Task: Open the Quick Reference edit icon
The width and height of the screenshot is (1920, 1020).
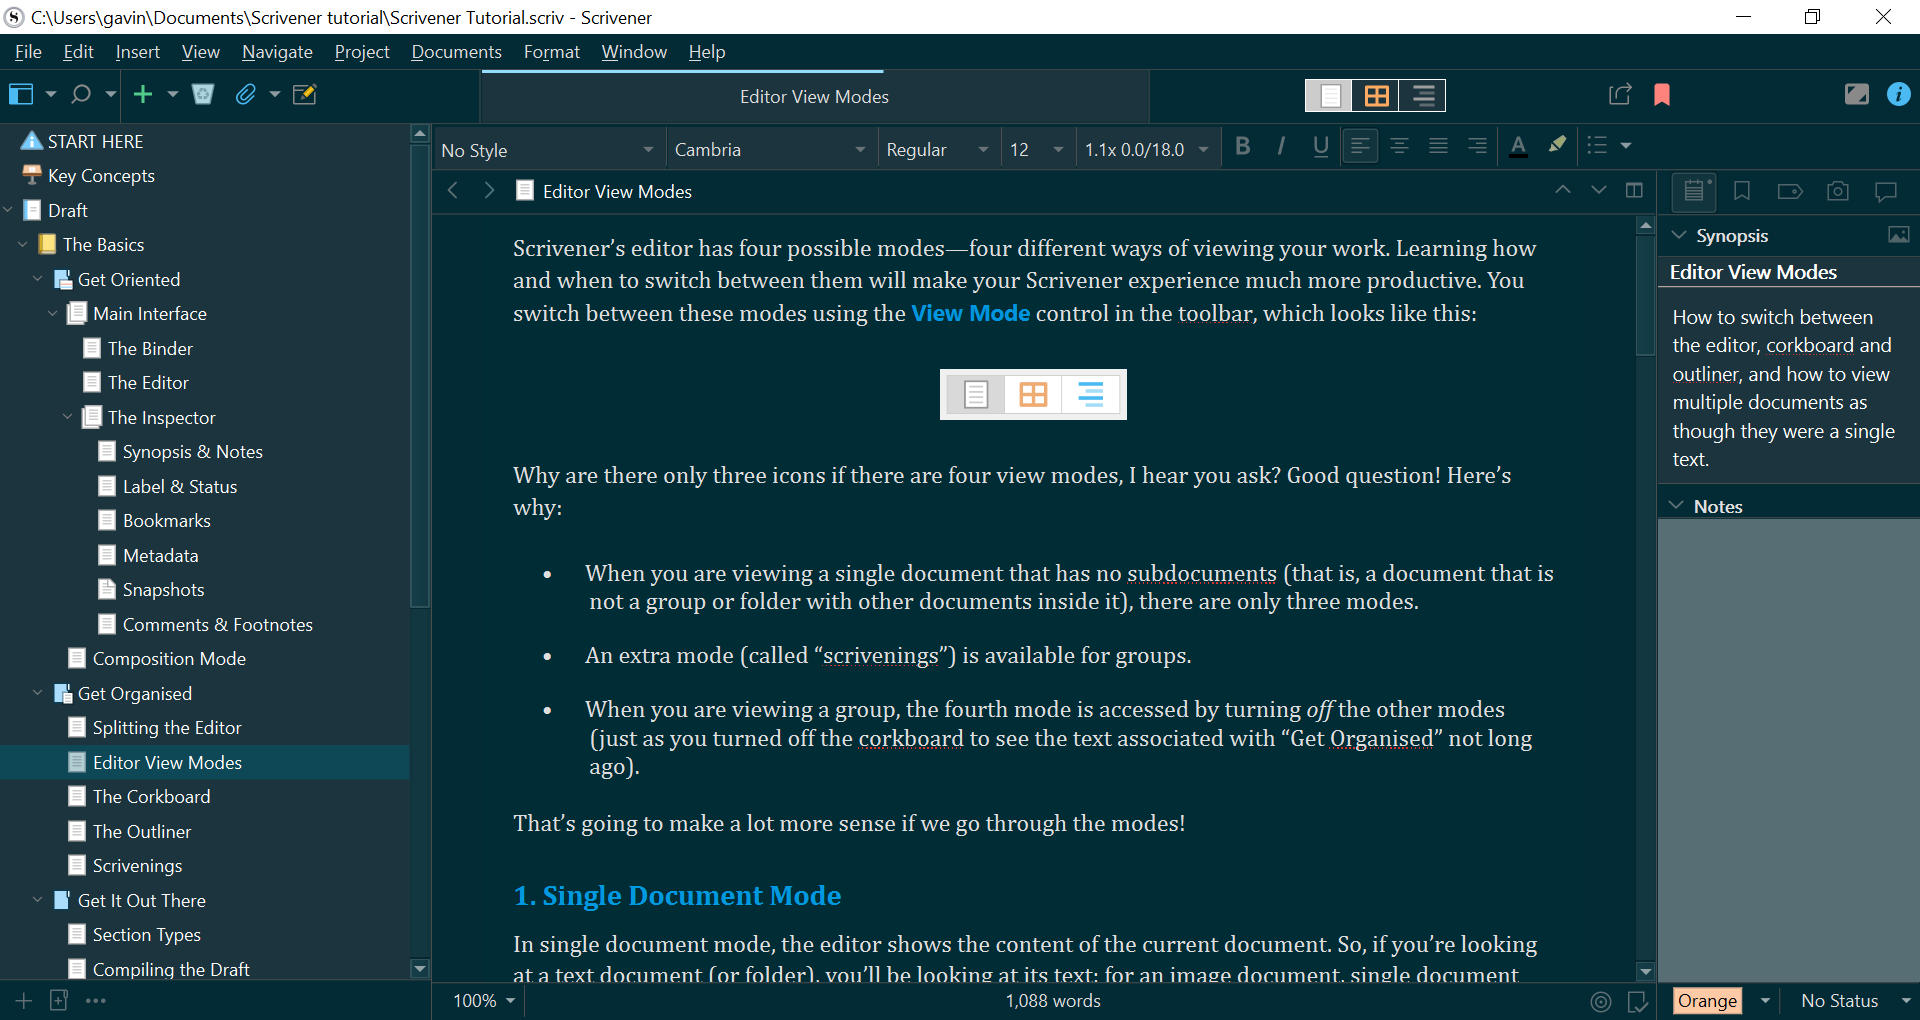Action: 305,94
